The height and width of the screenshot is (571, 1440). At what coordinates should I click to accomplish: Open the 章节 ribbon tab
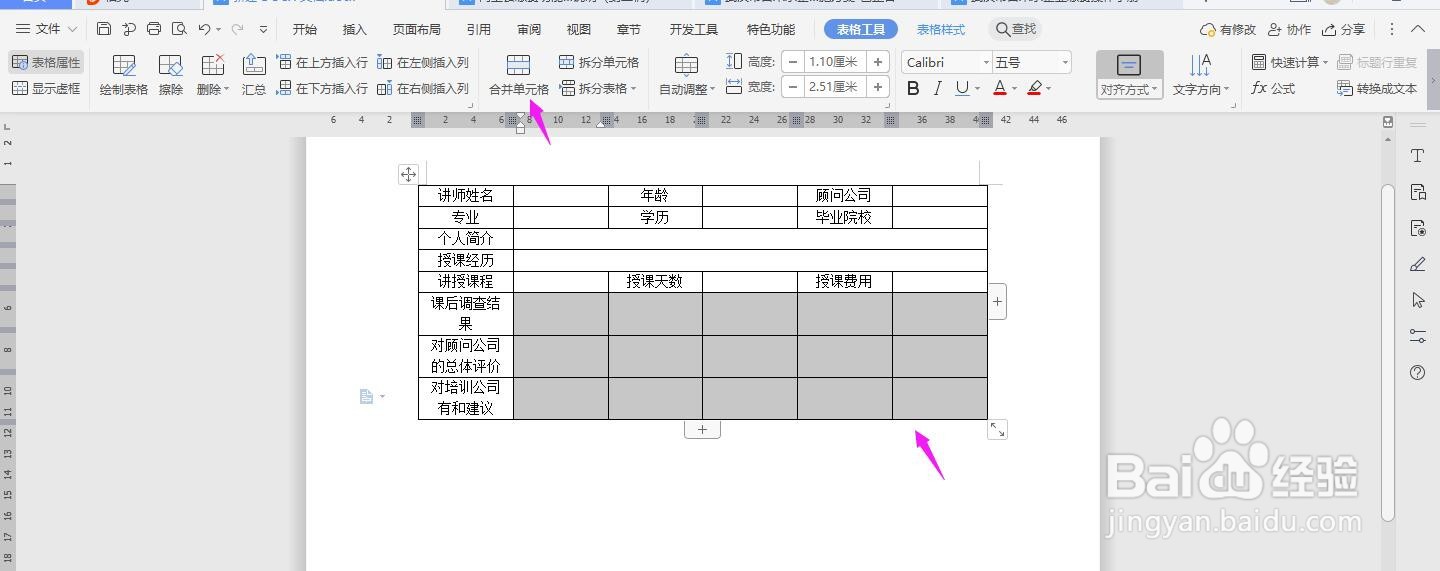pyautogui.click(x=629, y=30)
